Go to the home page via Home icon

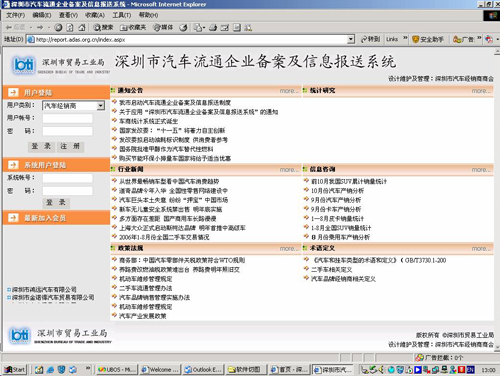(82, 27)
